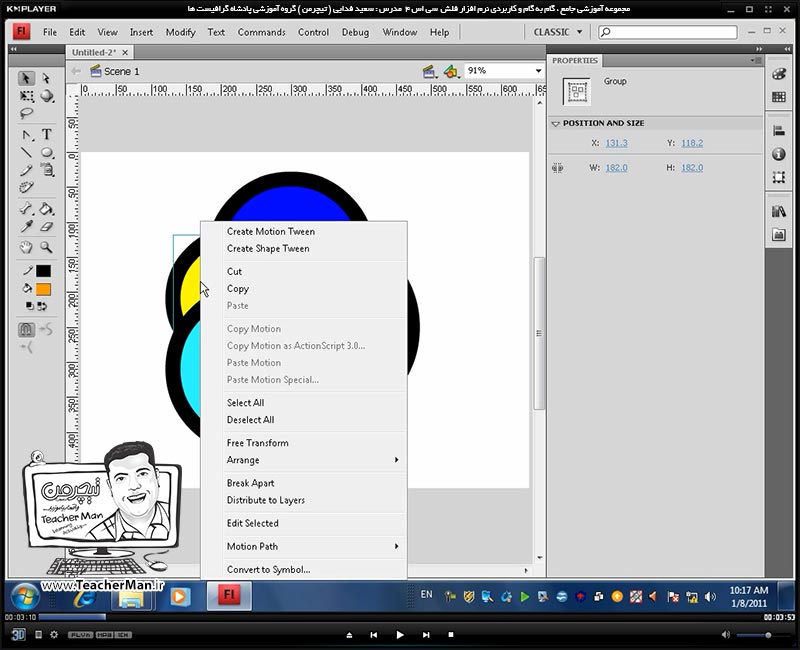
Task: Open the Edit Scene dropdown button
Action: [430, 71]
